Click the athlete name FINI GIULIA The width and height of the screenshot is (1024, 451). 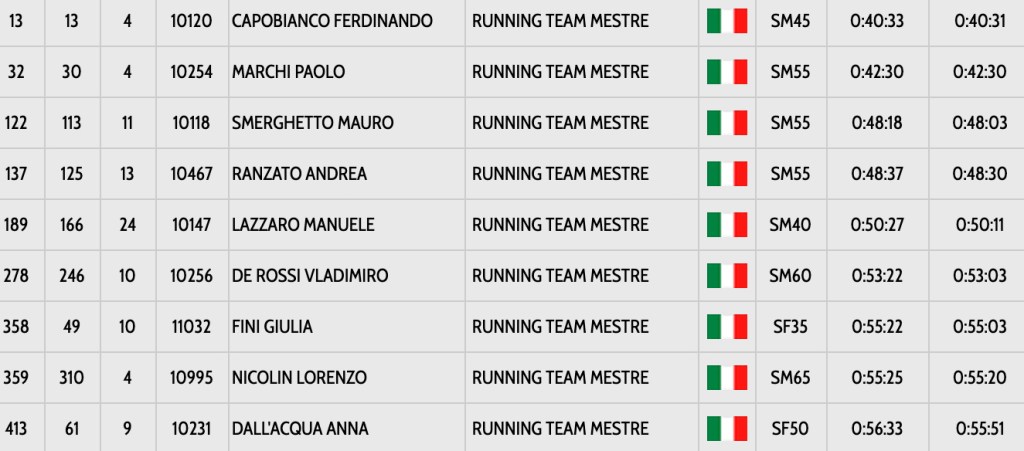[272, 327]
